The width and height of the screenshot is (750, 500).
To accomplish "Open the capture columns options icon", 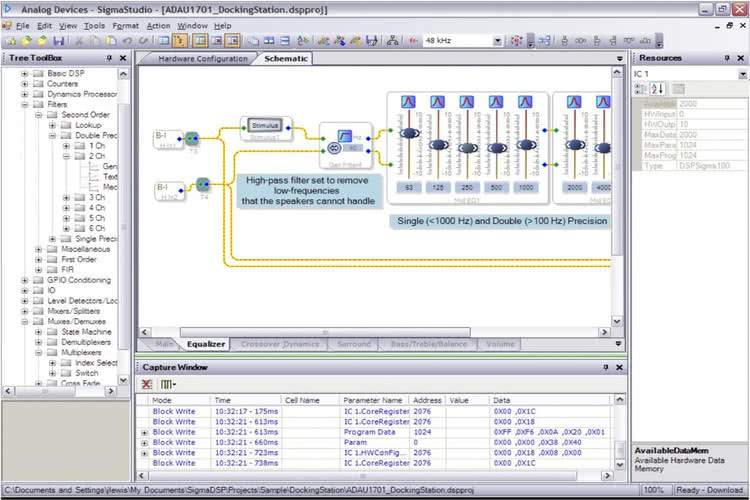I will pyautogui.click(x=166, y=384).
